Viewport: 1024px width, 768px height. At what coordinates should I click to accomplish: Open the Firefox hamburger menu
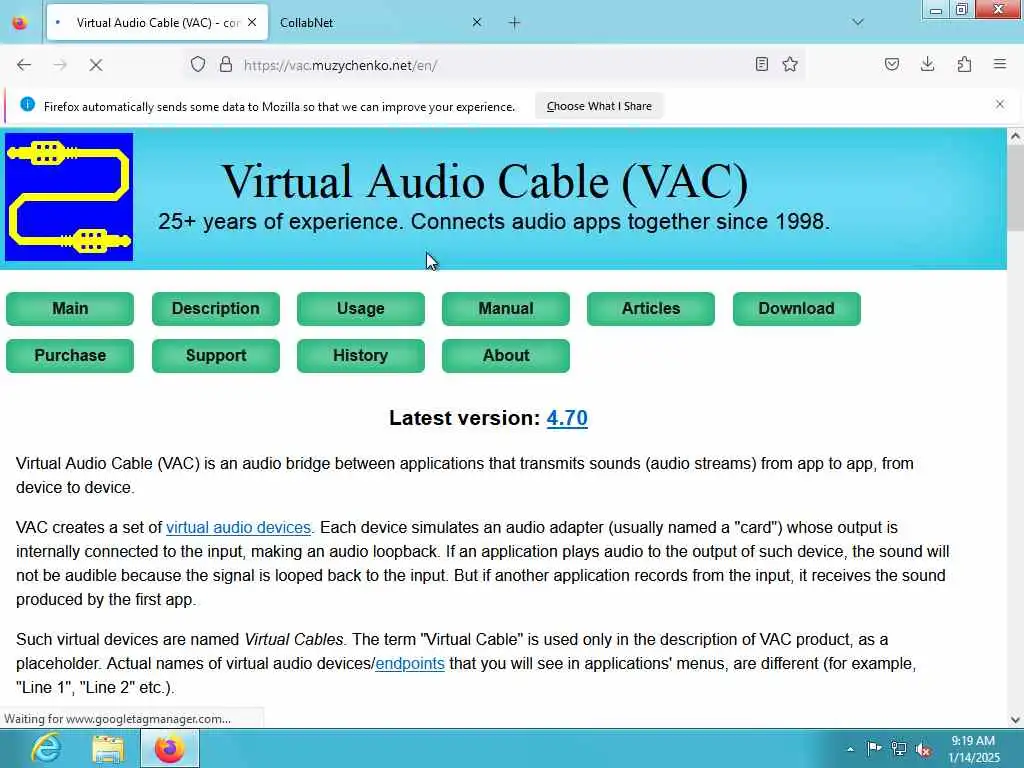click(1000, 64)
